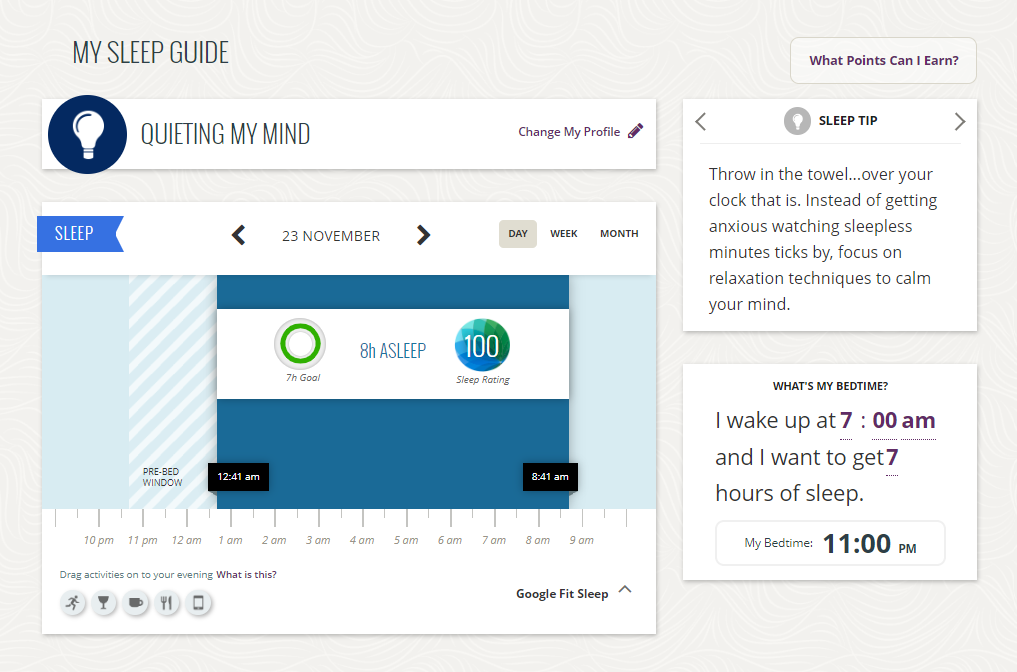Viewport: 1017px width, 672px height.
Task: Click the lightbulb profile icon
Action: (87, 134)
